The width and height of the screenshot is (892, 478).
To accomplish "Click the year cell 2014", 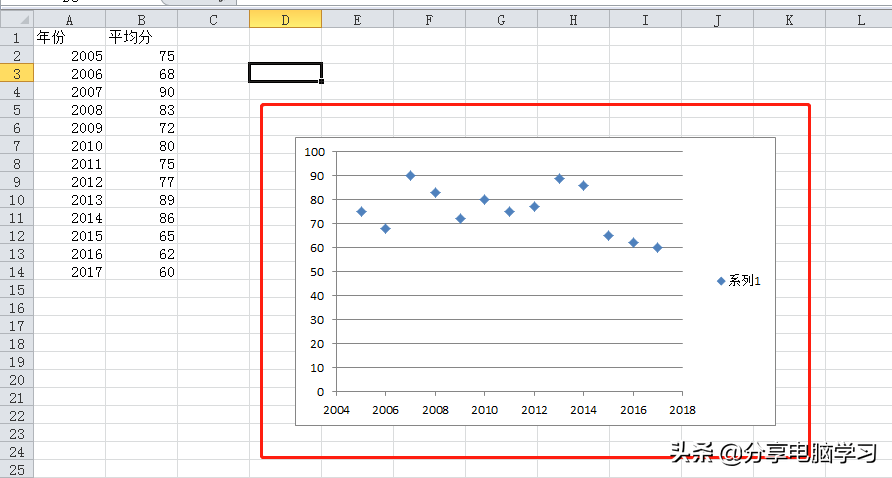I will [69, 218].
